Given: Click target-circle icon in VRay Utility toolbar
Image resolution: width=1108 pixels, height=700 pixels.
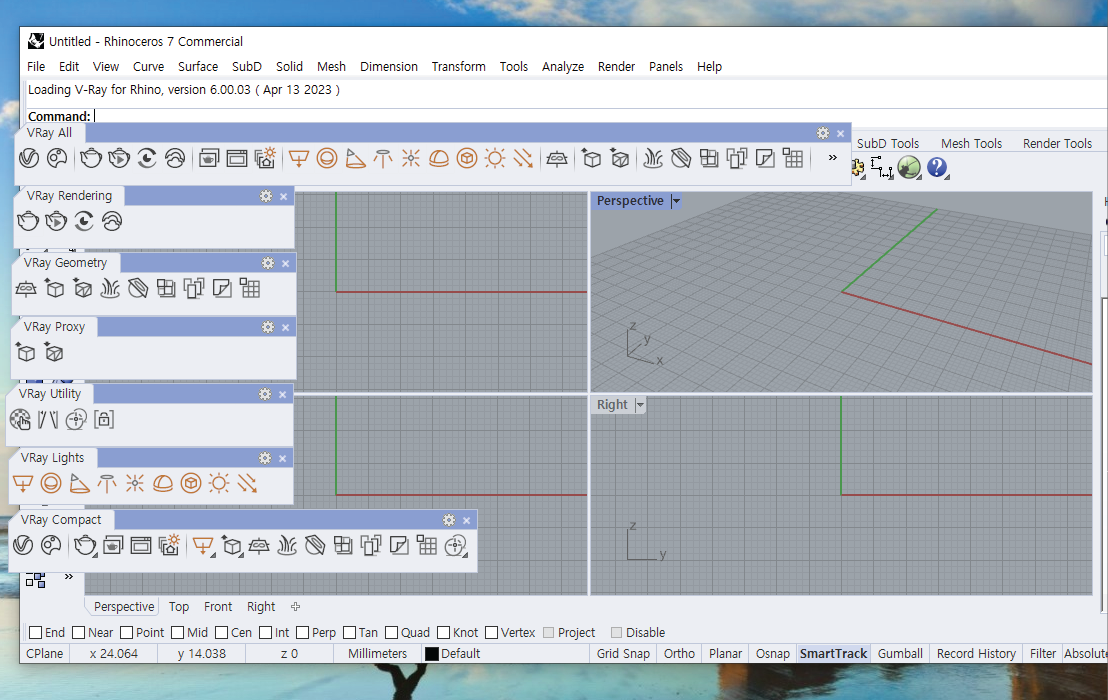Looking at the screenshot, I should point(76,420).
